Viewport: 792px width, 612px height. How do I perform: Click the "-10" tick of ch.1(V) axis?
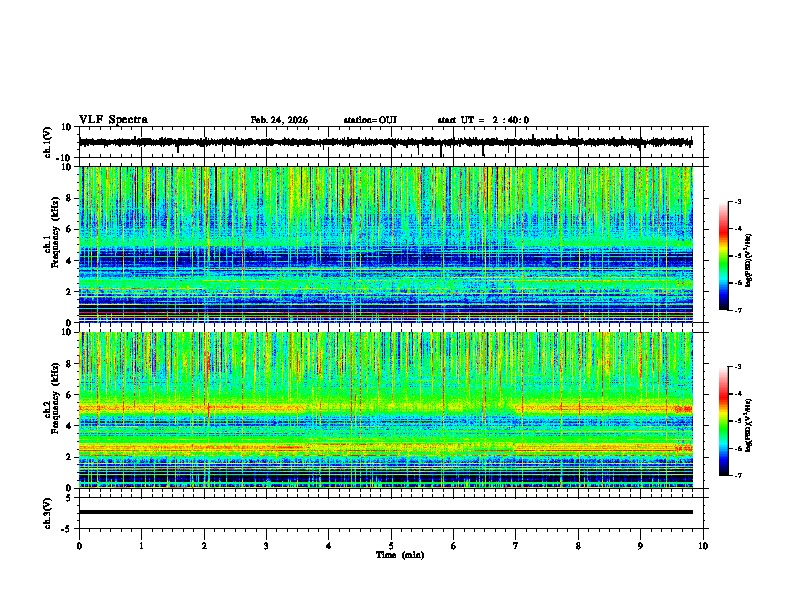pos(65,158)
